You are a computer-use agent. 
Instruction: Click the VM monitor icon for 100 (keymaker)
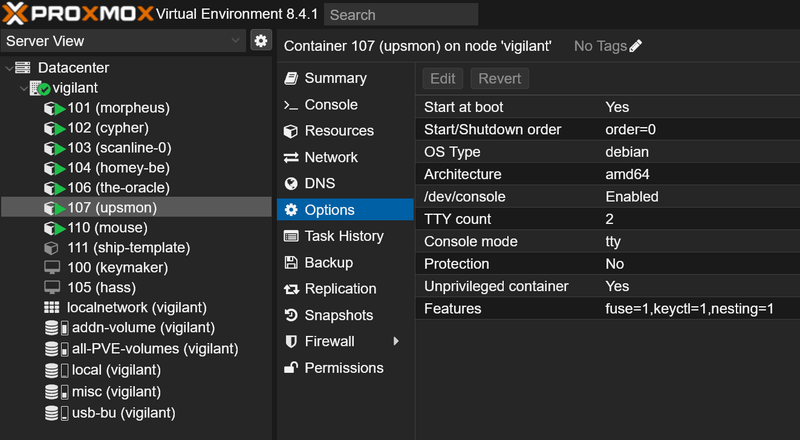52,268
